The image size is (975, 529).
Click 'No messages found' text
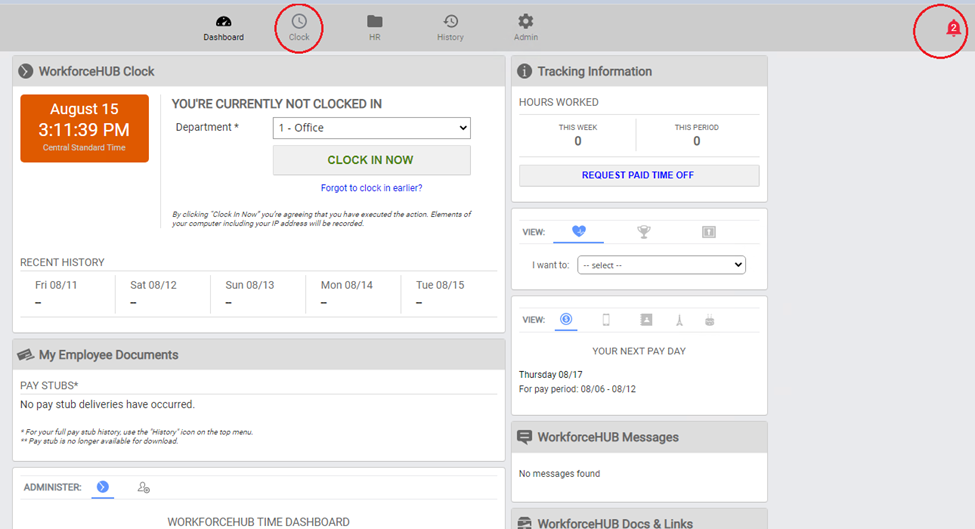click(x=559, y=474)
